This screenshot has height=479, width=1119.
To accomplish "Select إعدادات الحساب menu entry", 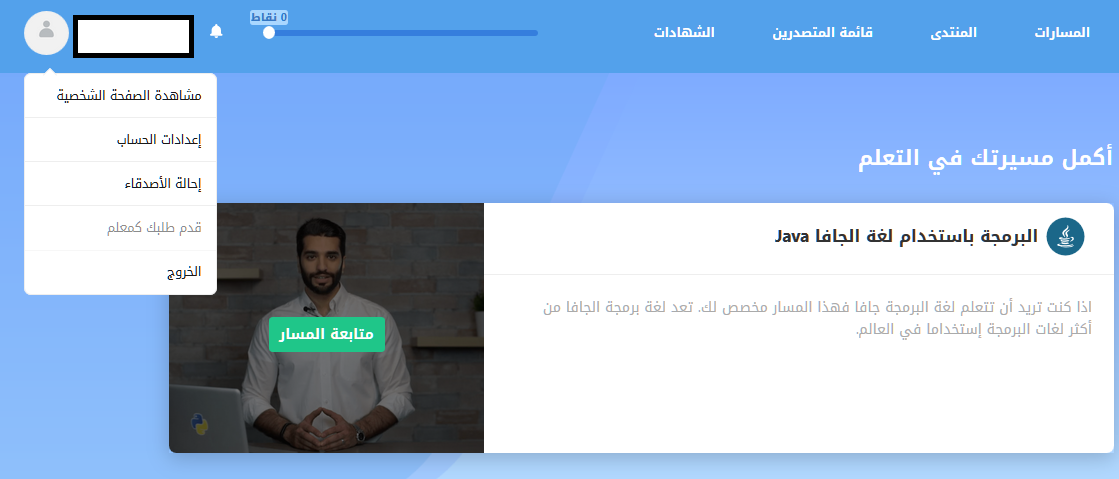I will click(121, 140).
